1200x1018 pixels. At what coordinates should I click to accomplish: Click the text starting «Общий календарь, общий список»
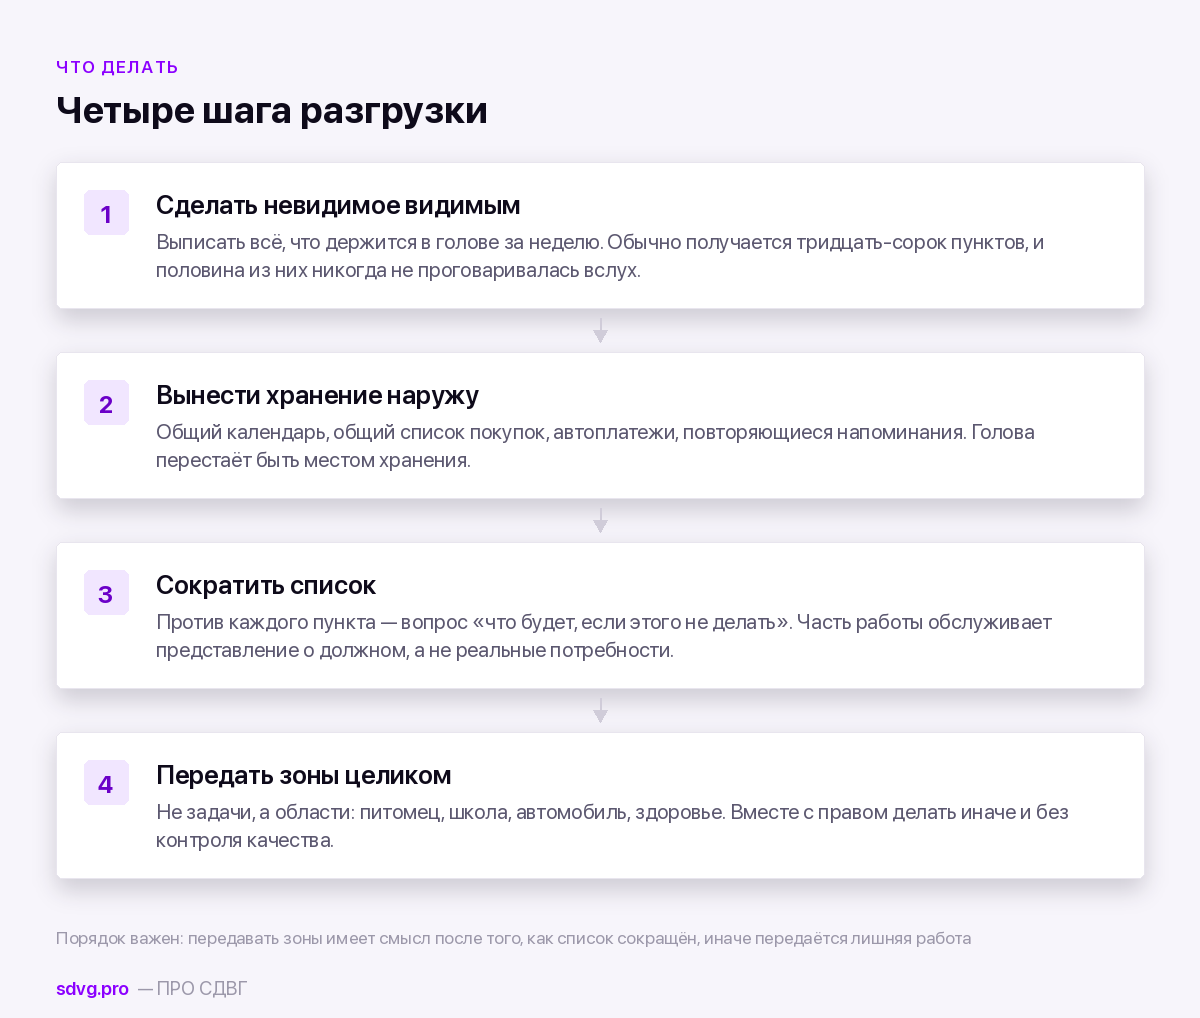click(595, 446)
